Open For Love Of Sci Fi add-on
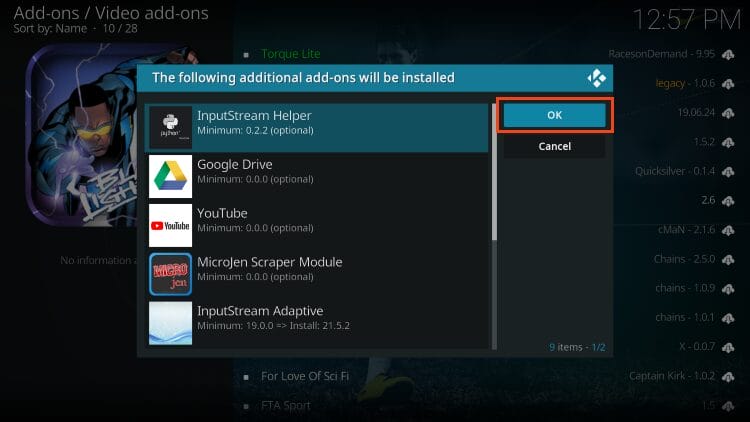Screen dimensions: 750x422 point(305,376)
